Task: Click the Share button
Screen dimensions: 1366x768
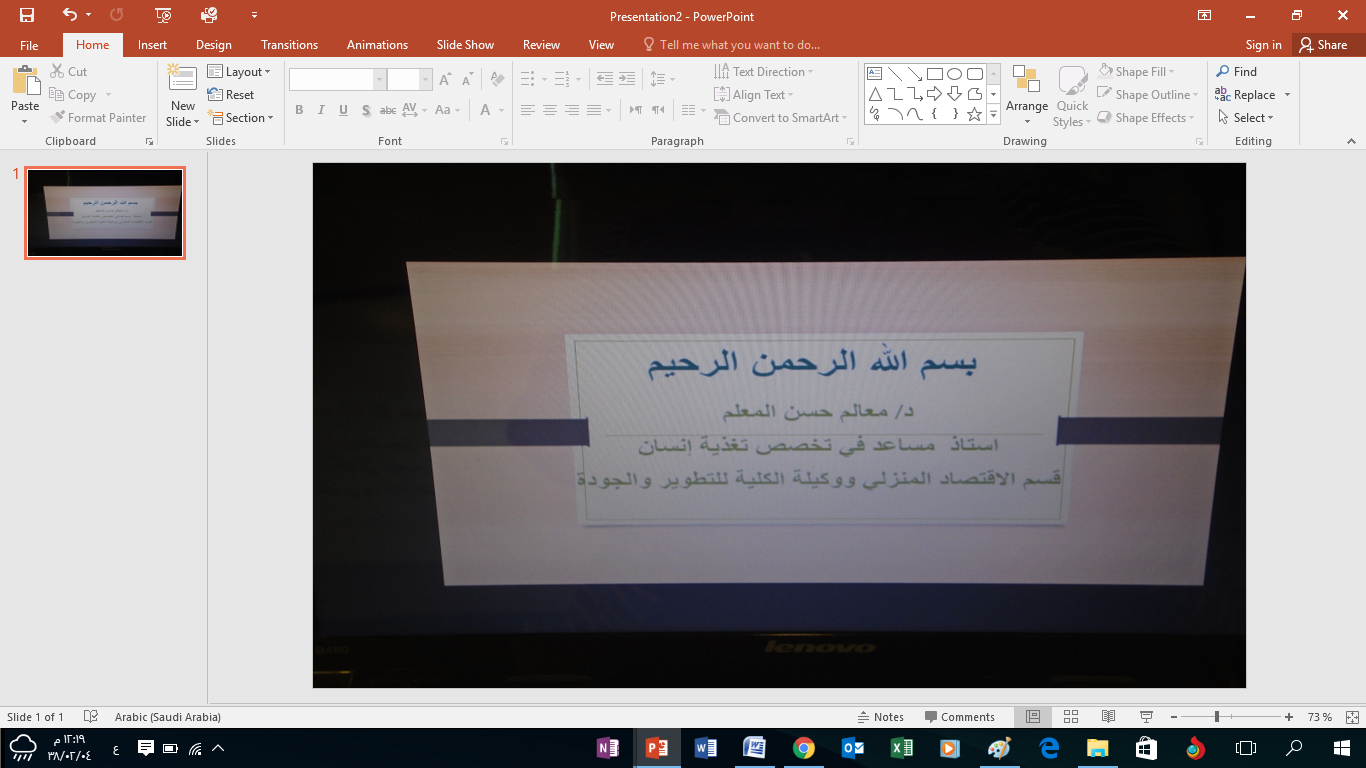Action: click(x=1322, y=45)
